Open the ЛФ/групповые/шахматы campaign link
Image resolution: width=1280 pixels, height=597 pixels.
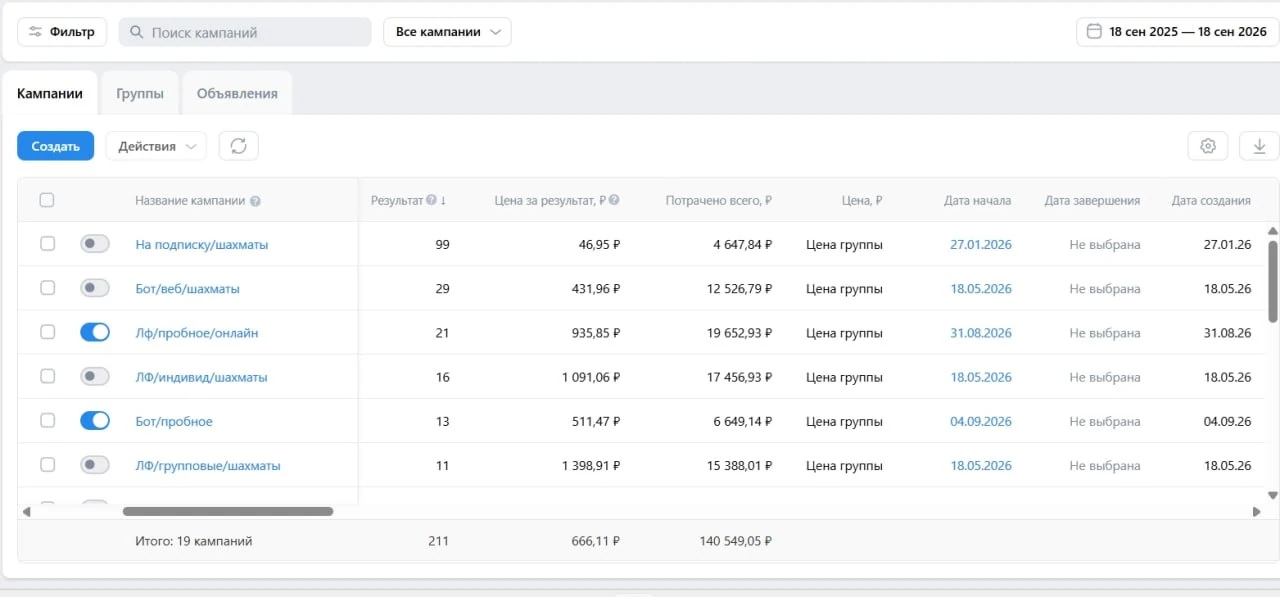click(x=208, y=466)
